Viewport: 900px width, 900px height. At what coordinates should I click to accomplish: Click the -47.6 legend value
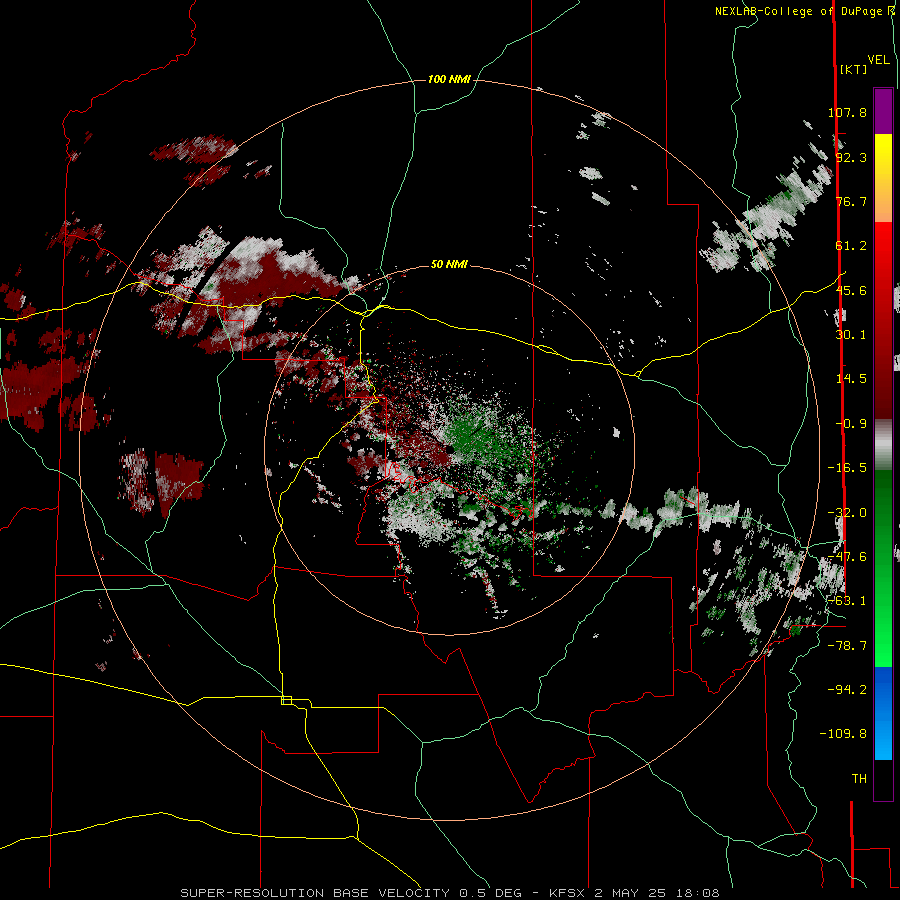tap(847, 557)
